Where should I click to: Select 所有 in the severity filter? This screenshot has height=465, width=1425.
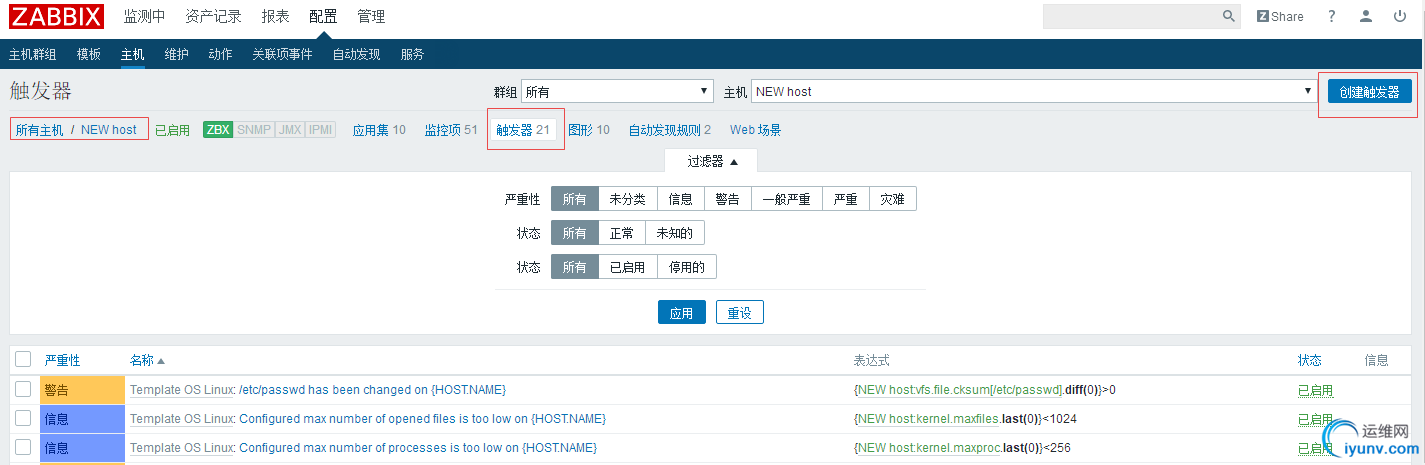575,199
